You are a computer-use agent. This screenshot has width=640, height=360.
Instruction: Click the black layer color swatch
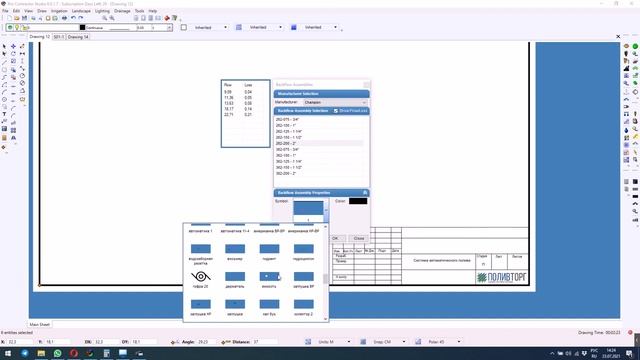[82, 27]
